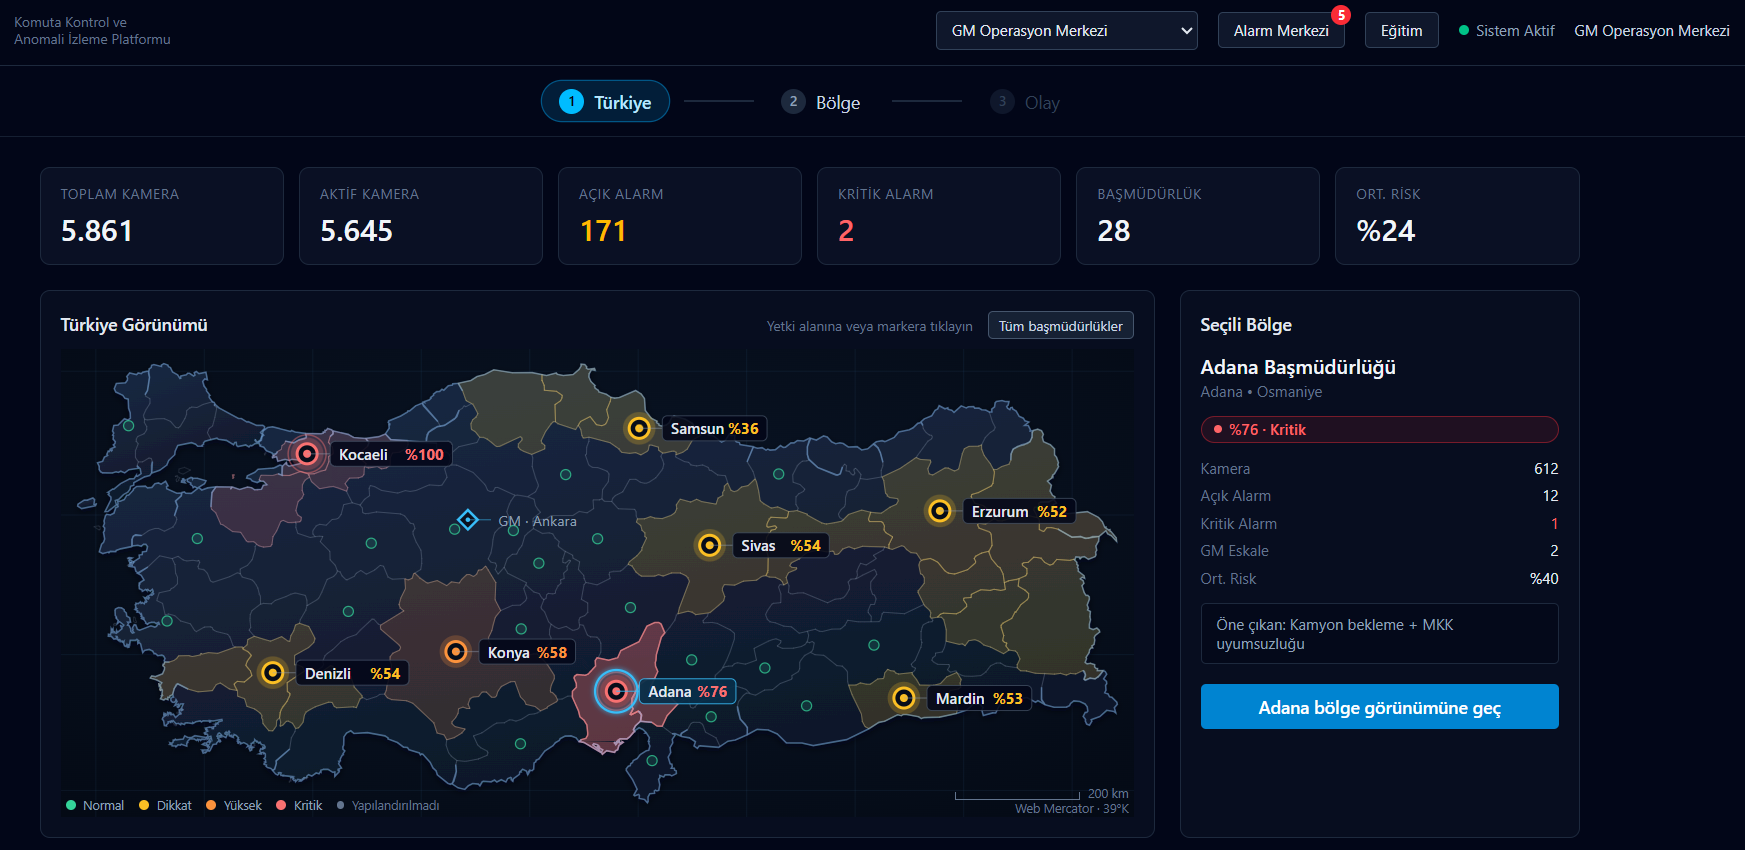This screenshot has height=850, width=1745.
Task: Click the Sivas map marker icon
Action: pyautogui.click(x=709, y=545)
